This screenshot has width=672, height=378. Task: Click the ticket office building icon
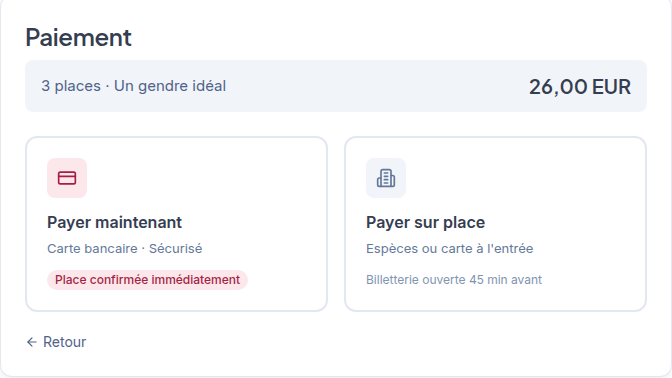pyautogui.click(x=386, y=178)
